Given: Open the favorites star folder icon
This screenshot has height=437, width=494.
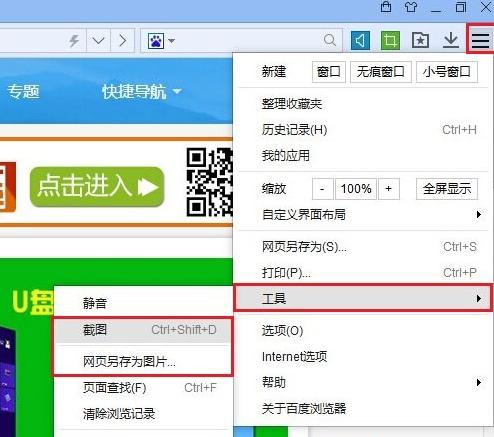Looking at the screenshot, I should tap(420, 40).
